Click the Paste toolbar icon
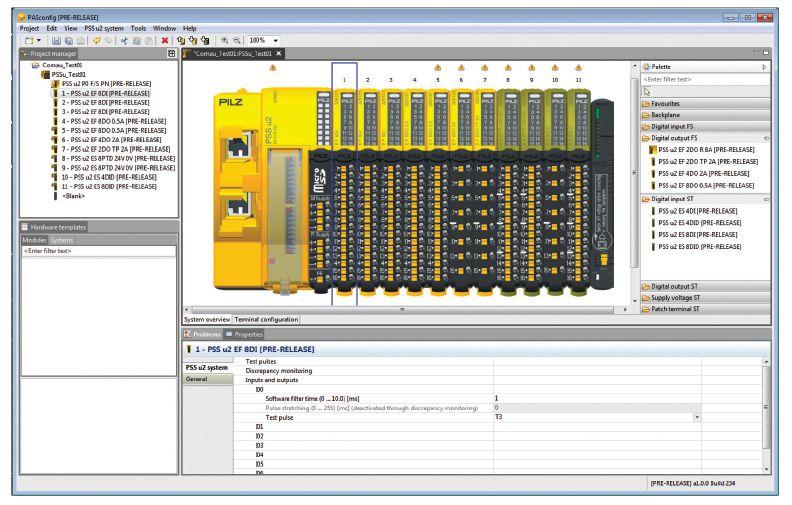This screenshot has height=505, width=792. [148, 40]
